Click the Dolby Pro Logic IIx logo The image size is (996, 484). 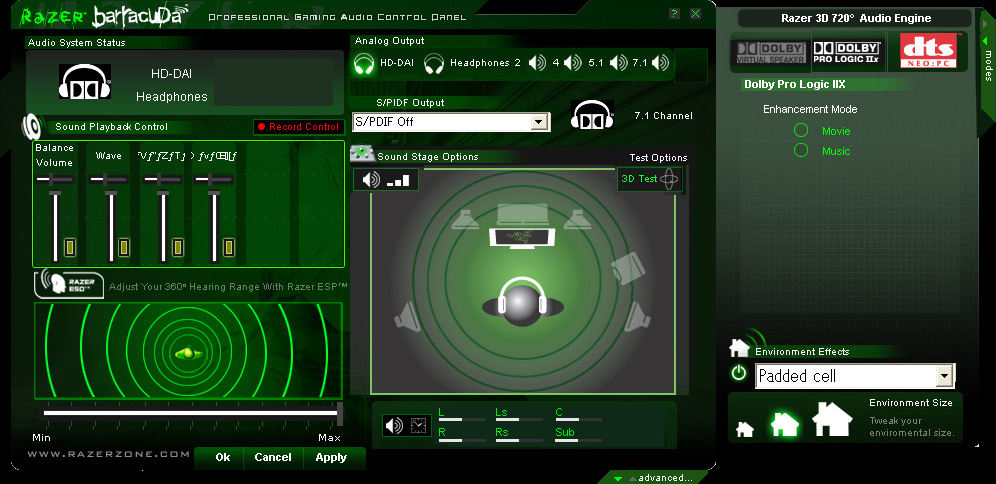[847, 52]
